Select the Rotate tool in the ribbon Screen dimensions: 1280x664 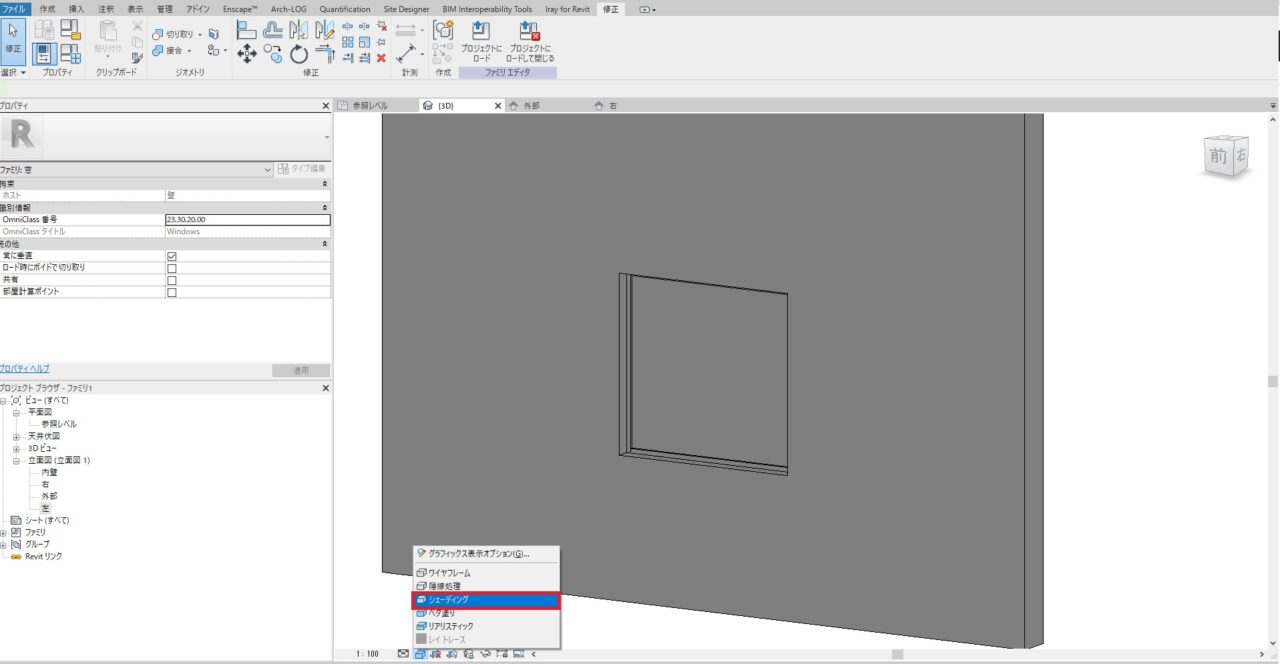[x=298, y=55]
